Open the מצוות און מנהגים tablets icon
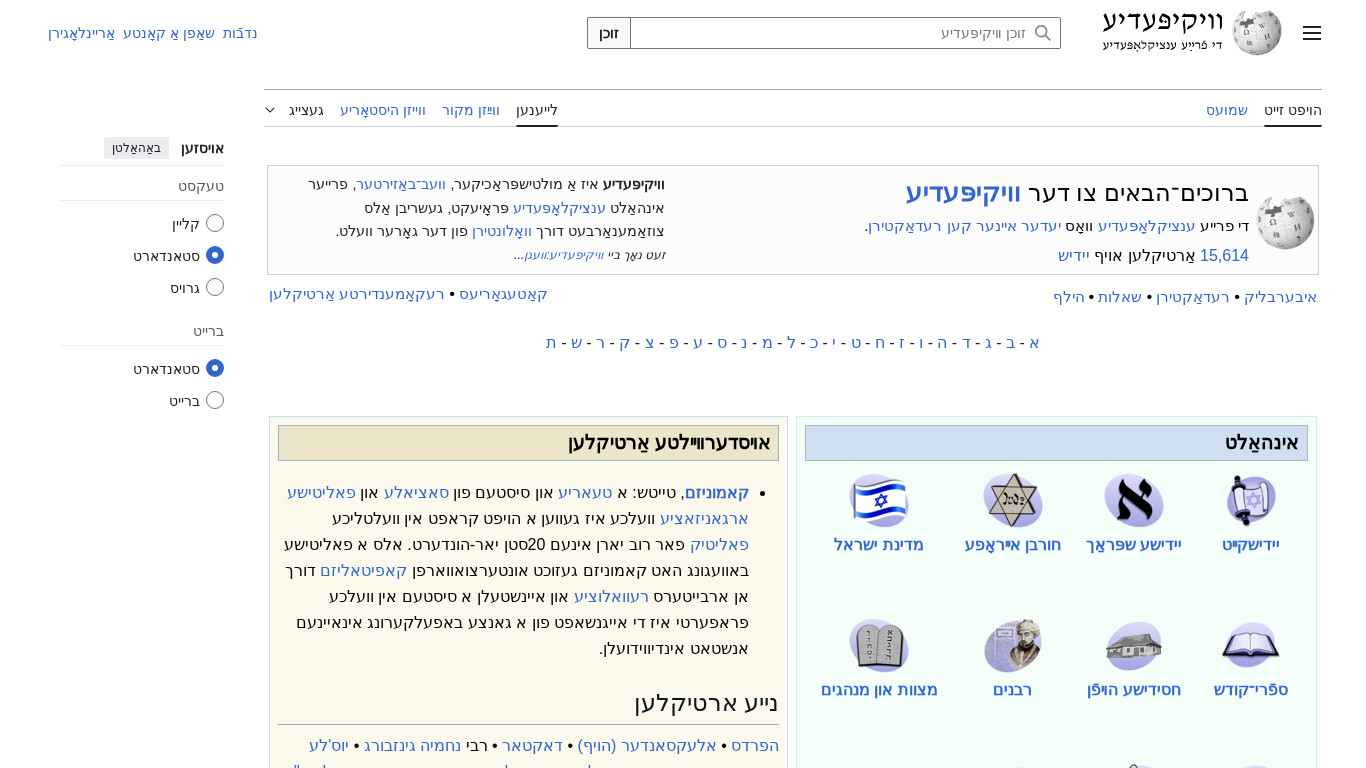Image resolution: width=1366 pixels, height=768 pixels. pyautogui.click(x=879, y=645)
